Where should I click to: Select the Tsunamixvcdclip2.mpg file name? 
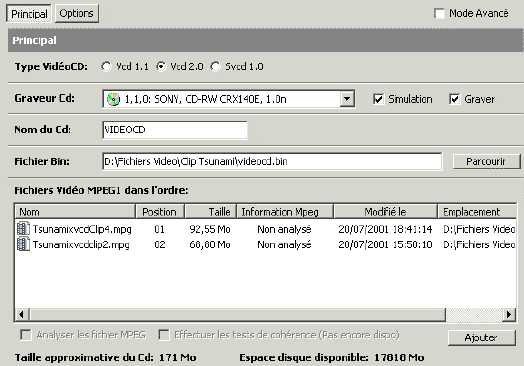[x=81, y=245]
